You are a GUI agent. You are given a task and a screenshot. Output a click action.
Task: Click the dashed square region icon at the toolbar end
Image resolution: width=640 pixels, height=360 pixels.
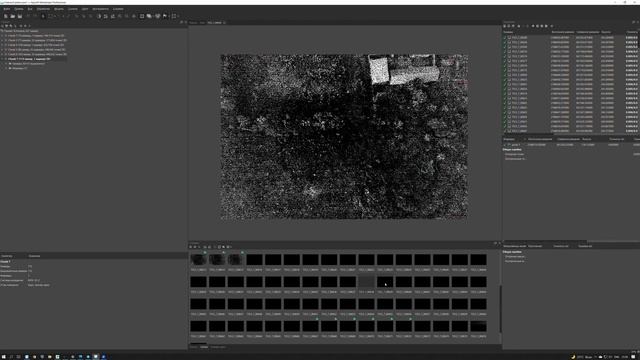coord(174,16)
